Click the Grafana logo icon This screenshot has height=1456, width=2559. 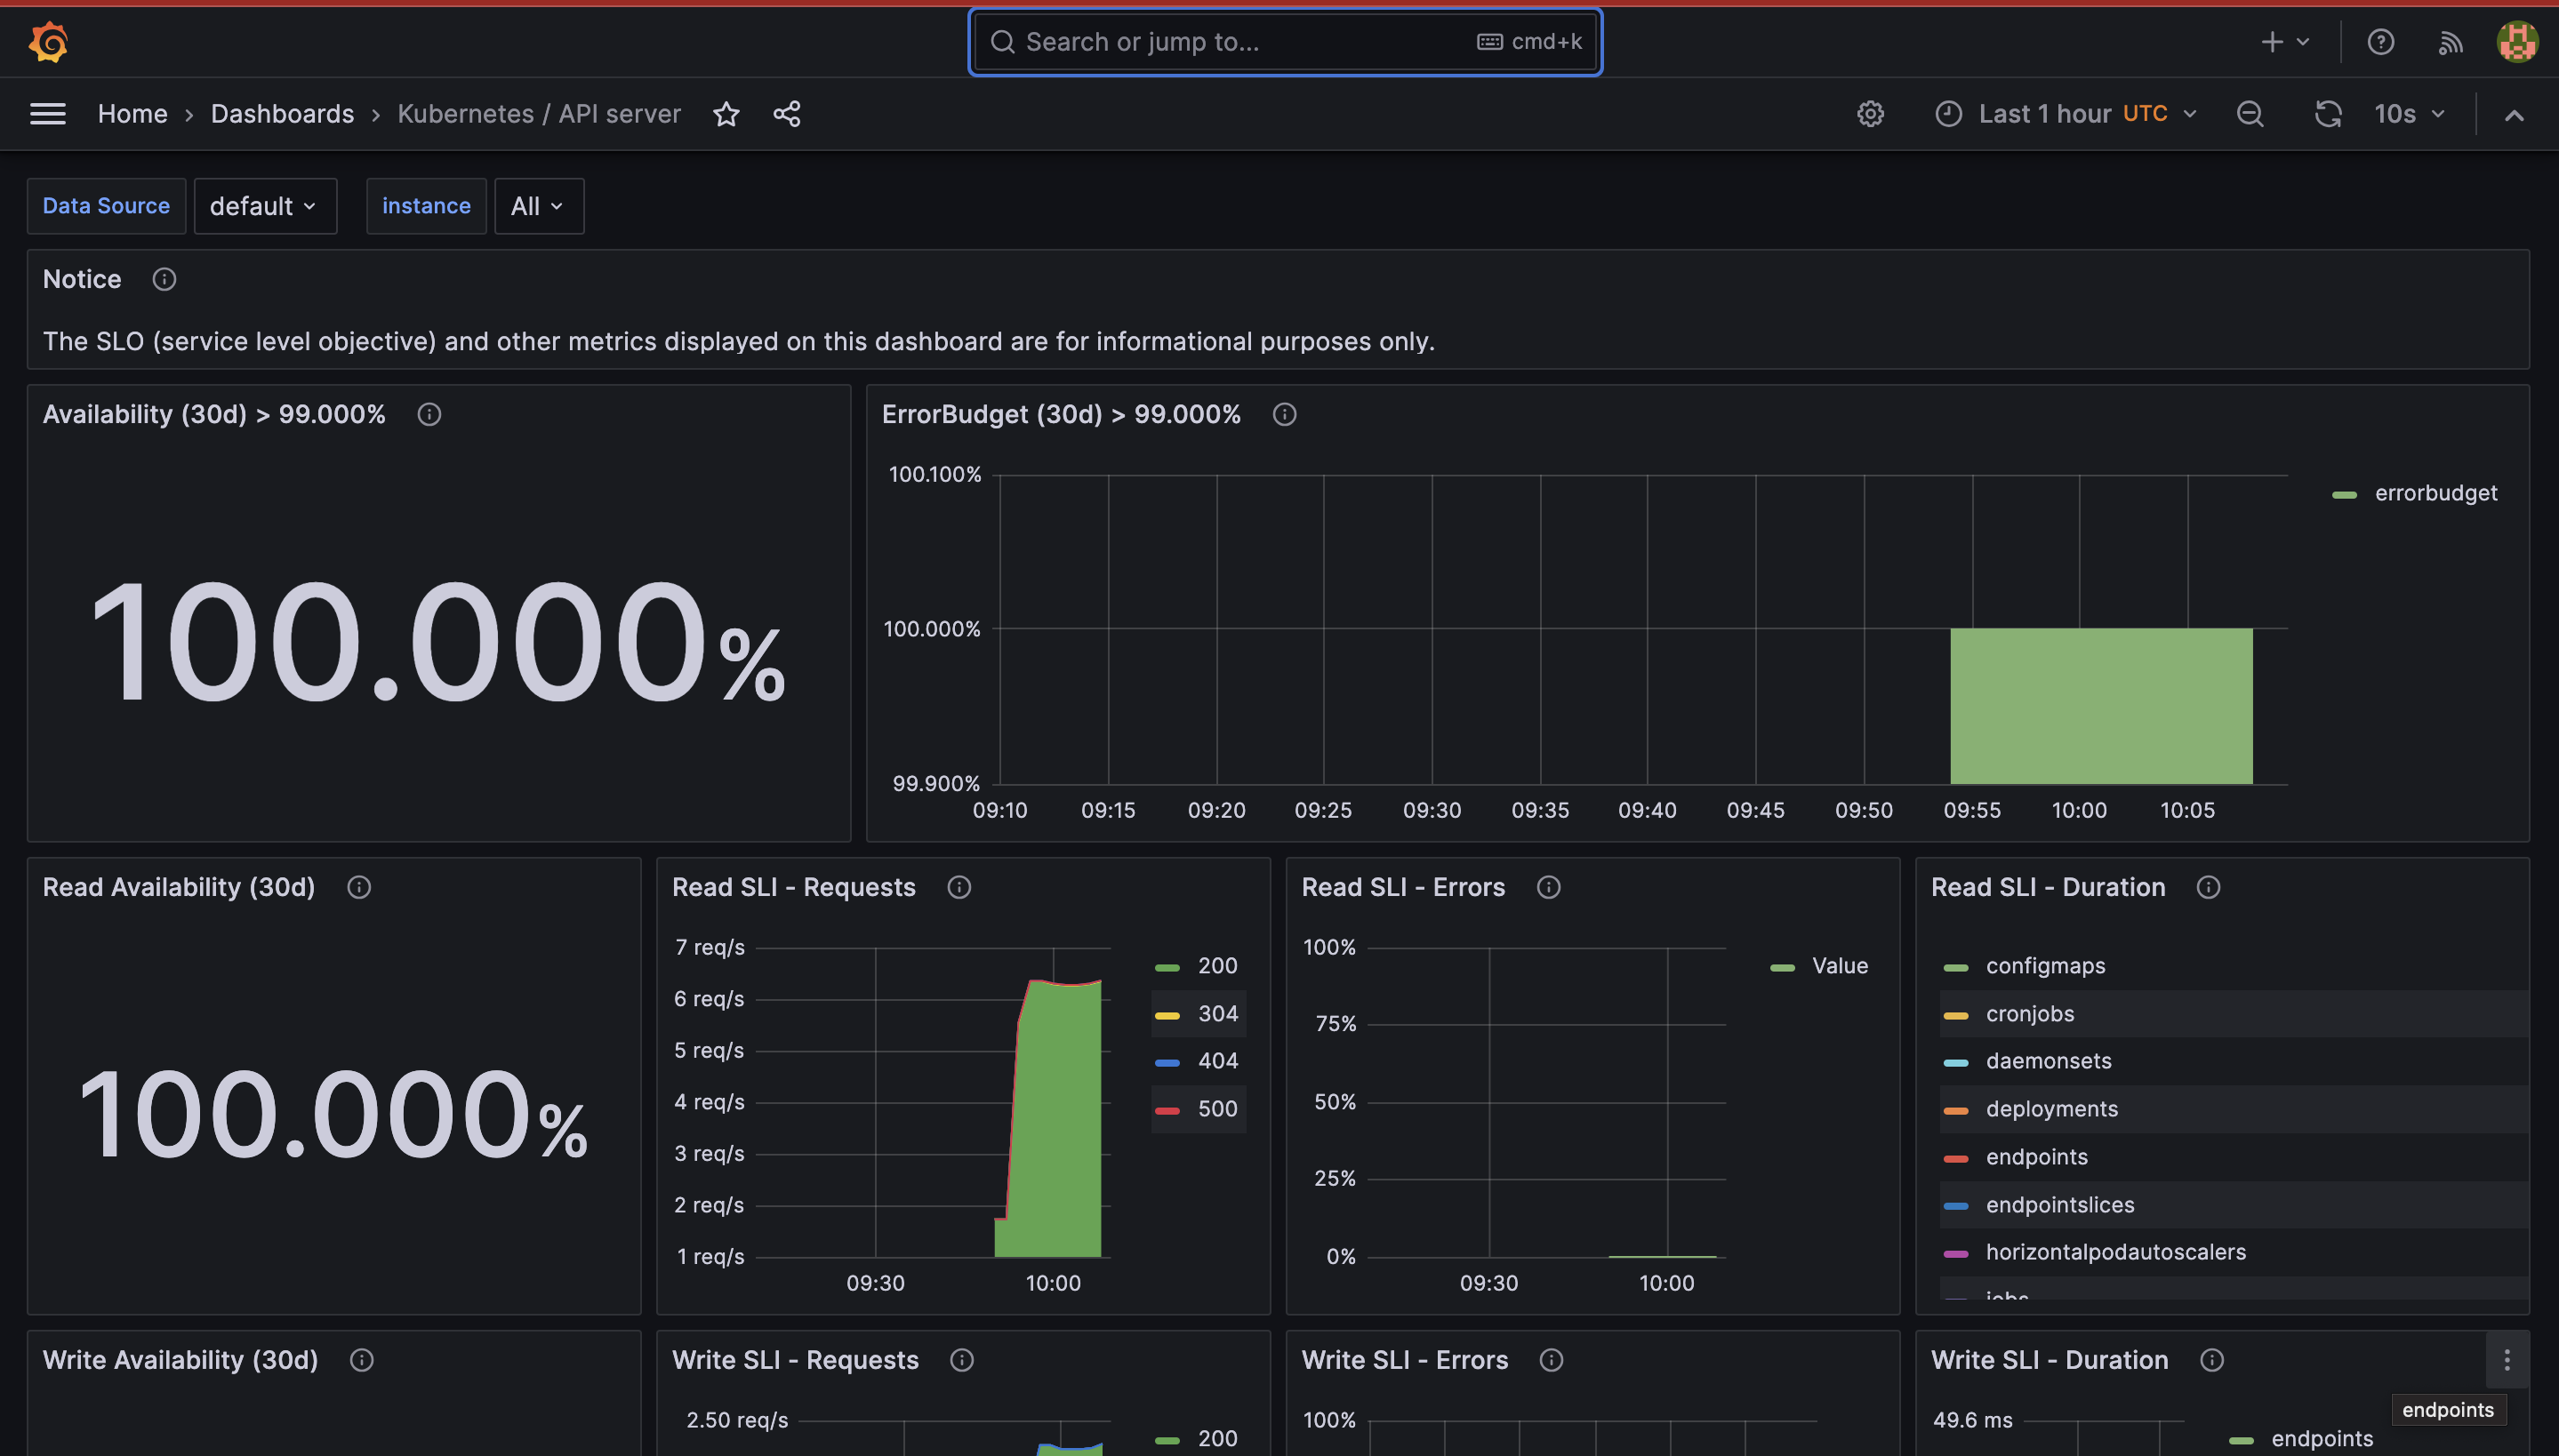pos(48,42)
